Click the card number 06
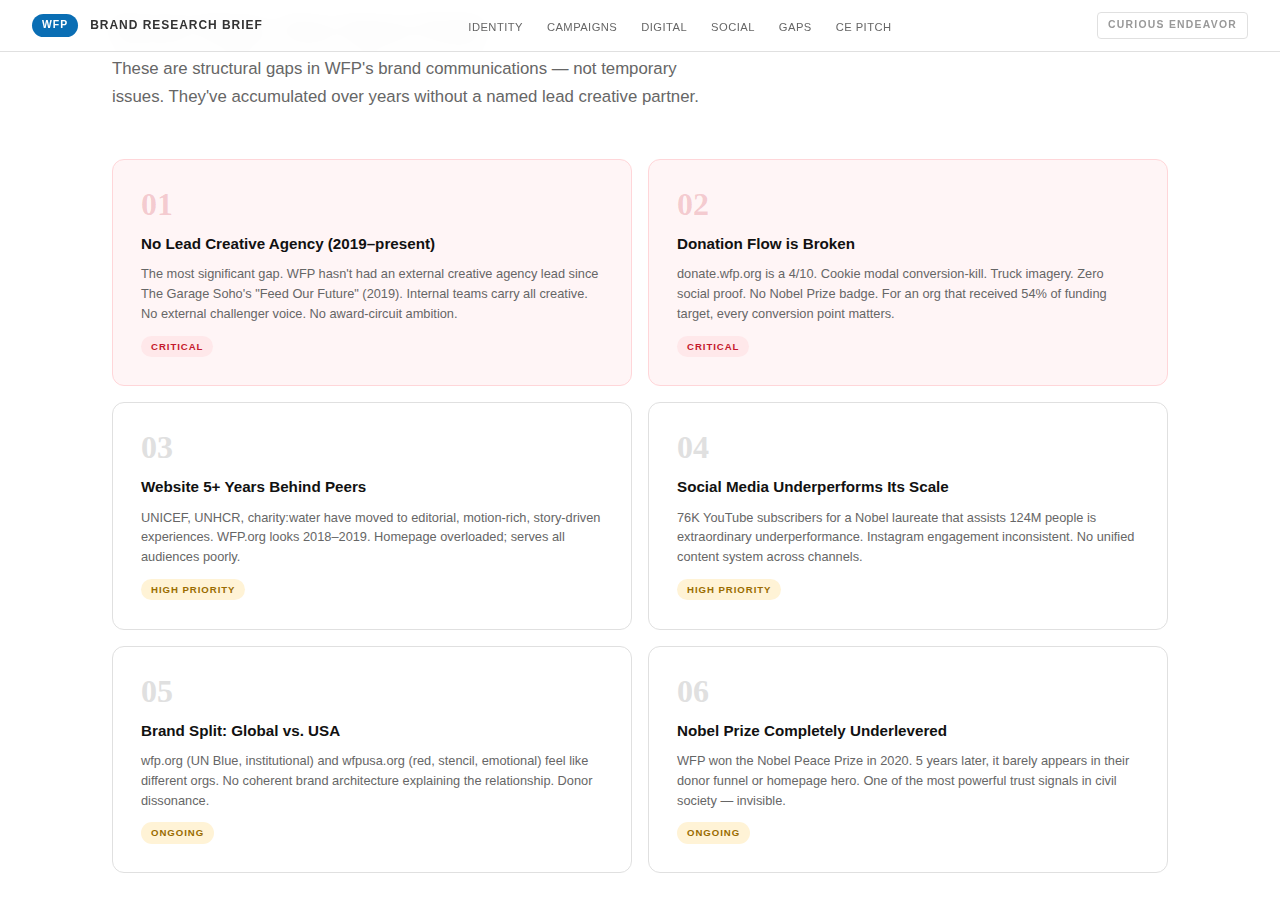Image resolution: width=1280 pixels, height=900 pixels. click(693, 692)
